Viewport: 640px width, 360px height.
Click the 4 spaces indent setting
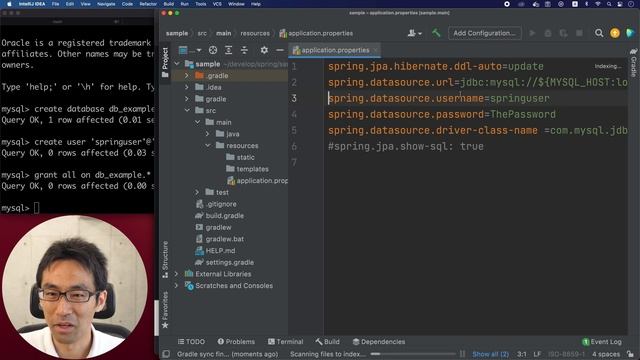[x=606, y=354]
